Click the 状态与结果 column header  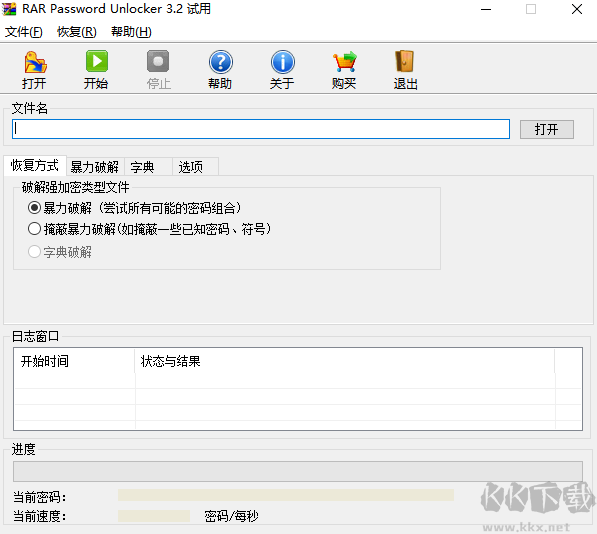(345, 361)
